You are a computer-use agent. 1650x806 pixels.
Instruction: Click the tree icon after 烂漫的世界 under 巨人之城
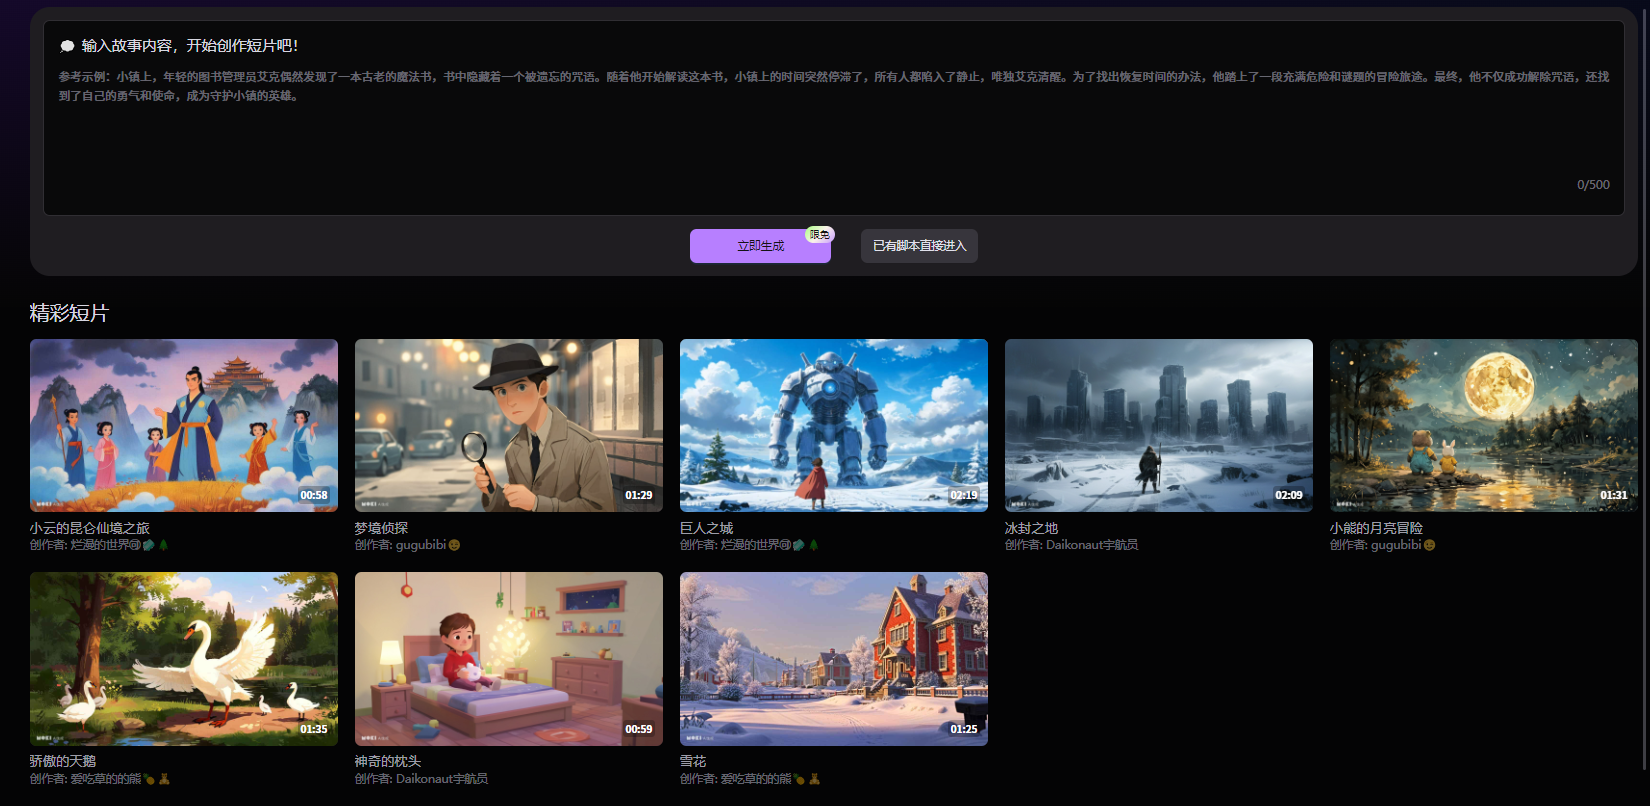[x=813, y=545]
